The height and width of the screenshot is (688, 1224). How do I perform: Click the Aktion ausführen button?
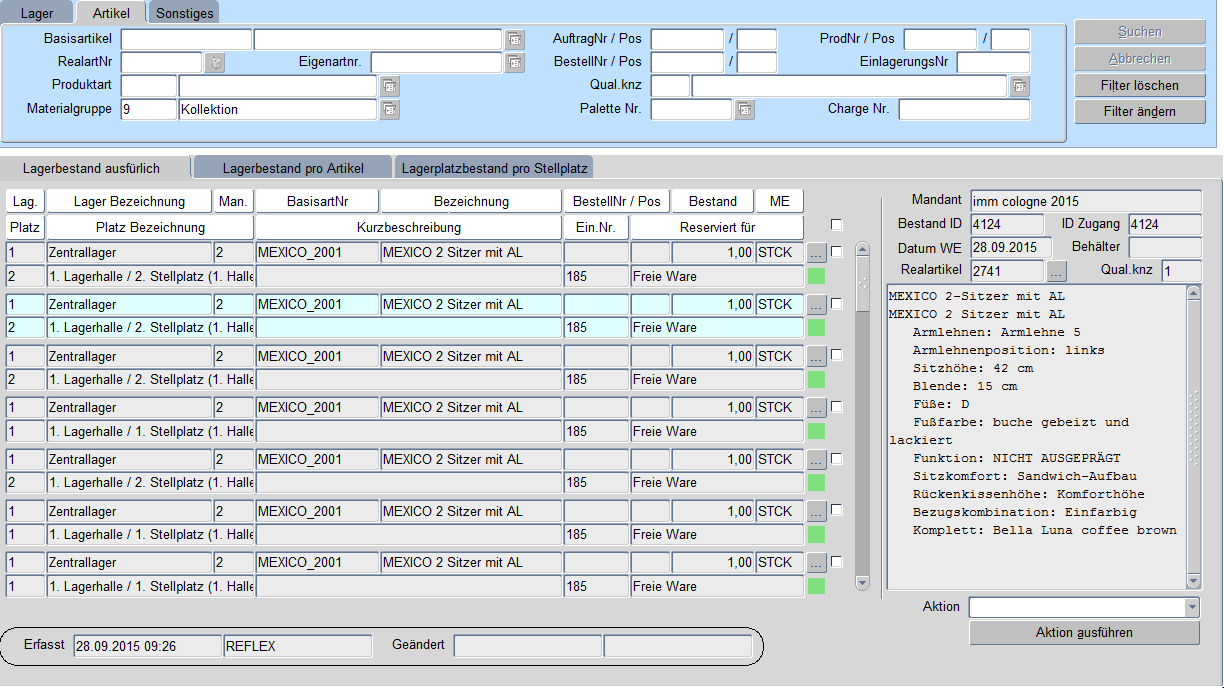1084,633
